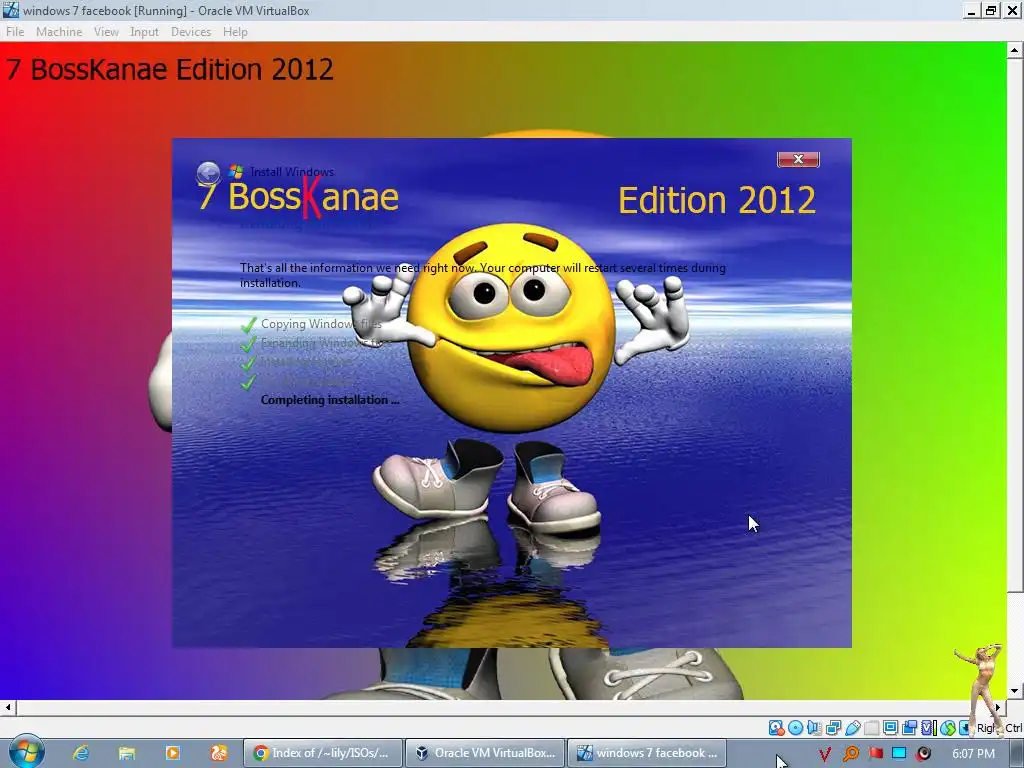The width and height of the screenshot is (1024, 768).
Task: Click the 'Completing installation ...' step text
Action: pos(330,400)
